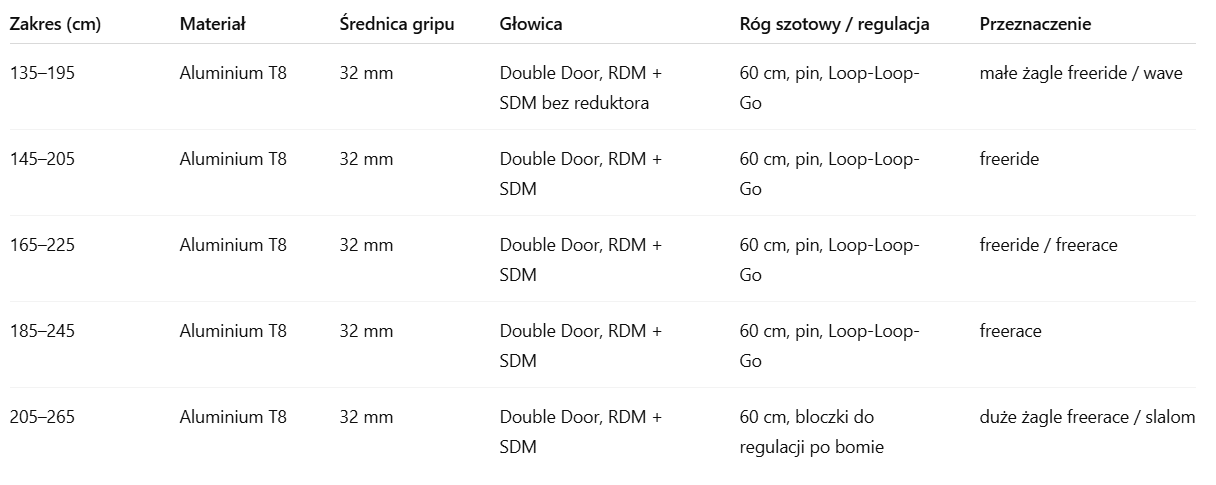Screen dimensions: 1216x485
Task: Click the "Zakres (cm)" column header
Action: coord(55,24)
